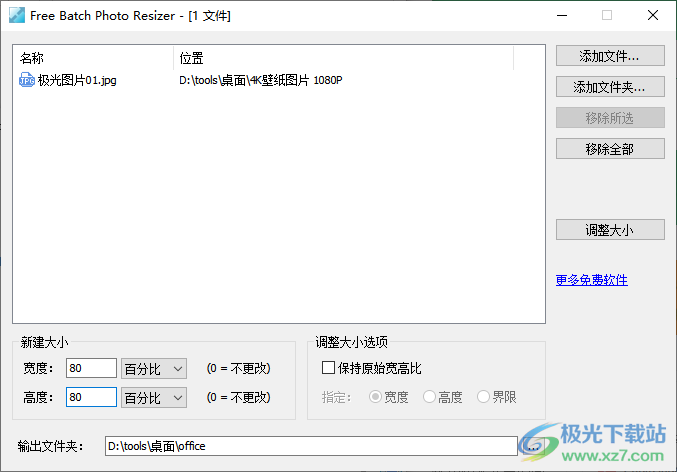Screen dimensions: 677x472
Task: Click the 添加文件... button
Action: pos(610,56)
